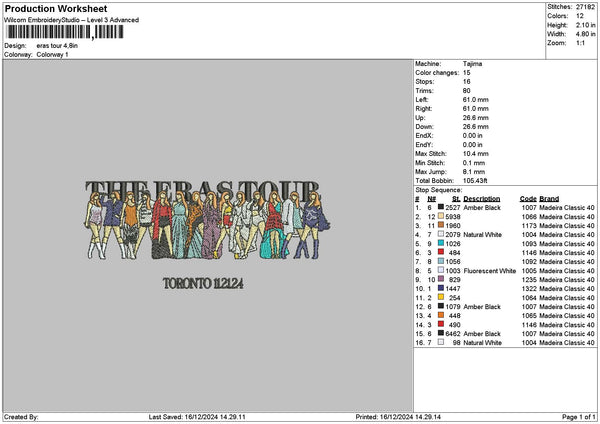This screenshot has height=424, width=600.
Task: Click the Zoom value '1:1'
Action: [x=580, y=43]
